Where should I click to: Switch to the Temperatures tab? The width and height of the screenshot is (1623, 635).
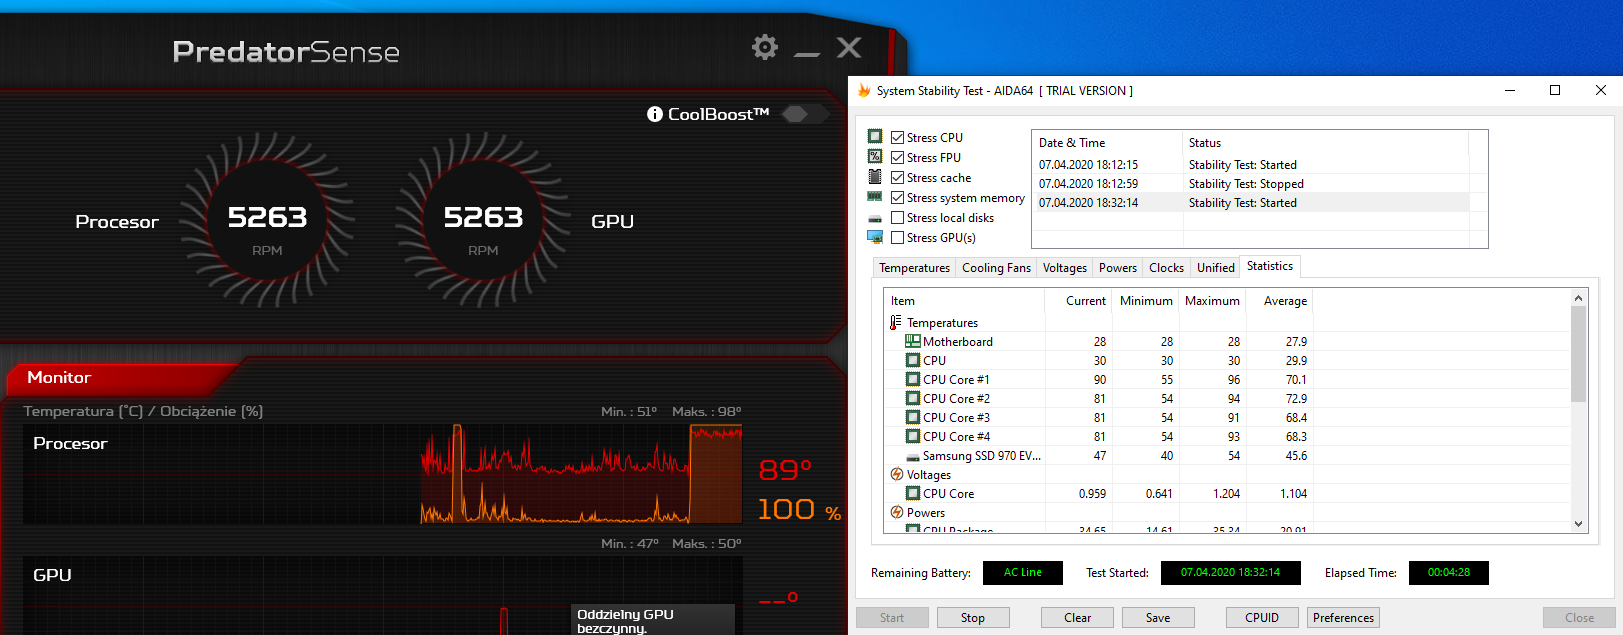(x=914, y=268)
